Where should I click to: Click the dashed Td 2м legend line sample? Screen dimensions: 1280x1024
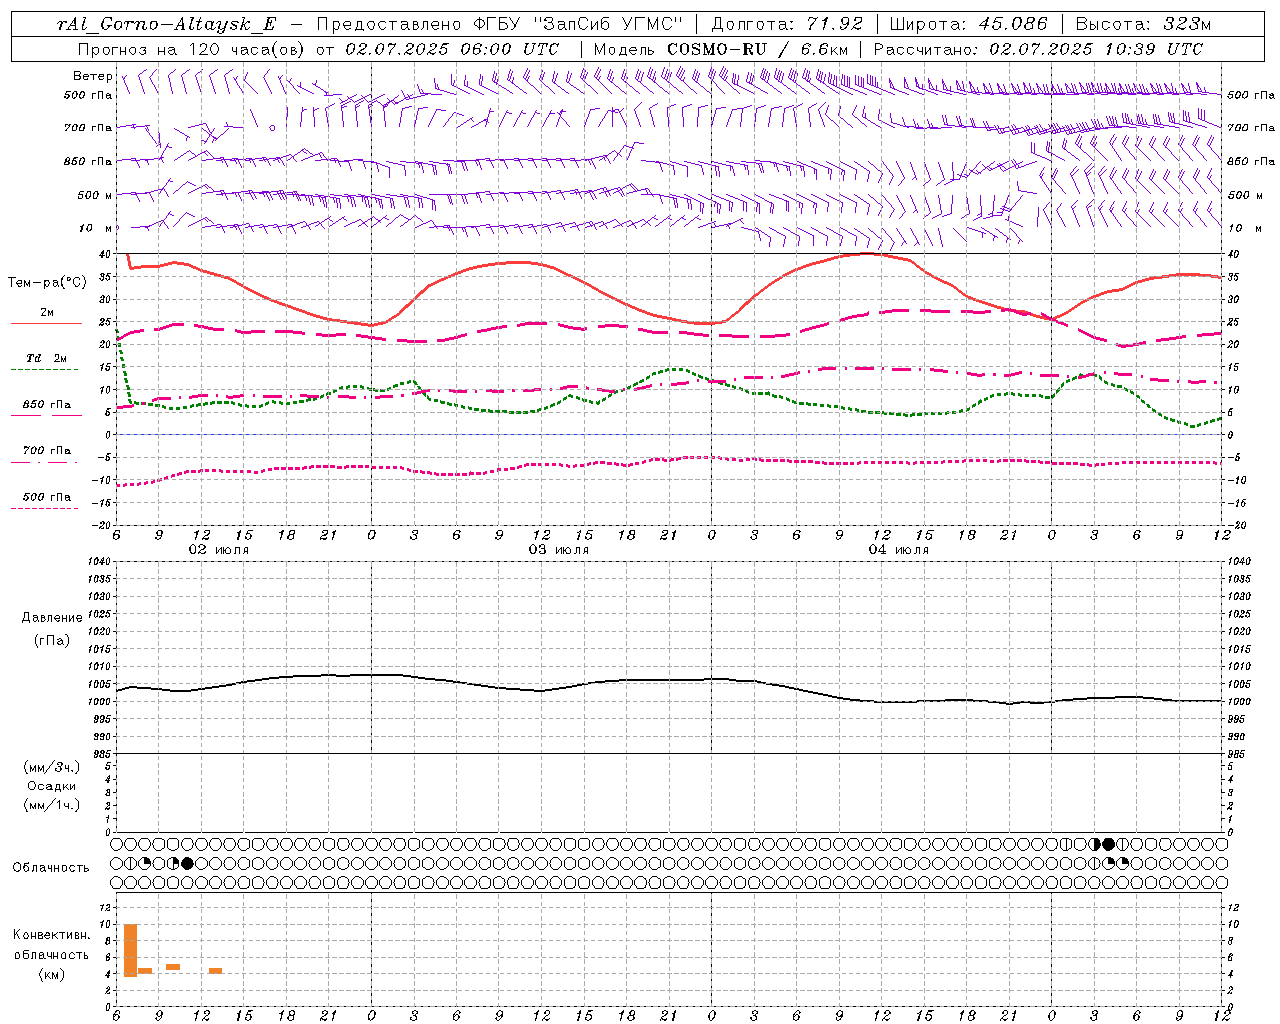coord(44,370)
